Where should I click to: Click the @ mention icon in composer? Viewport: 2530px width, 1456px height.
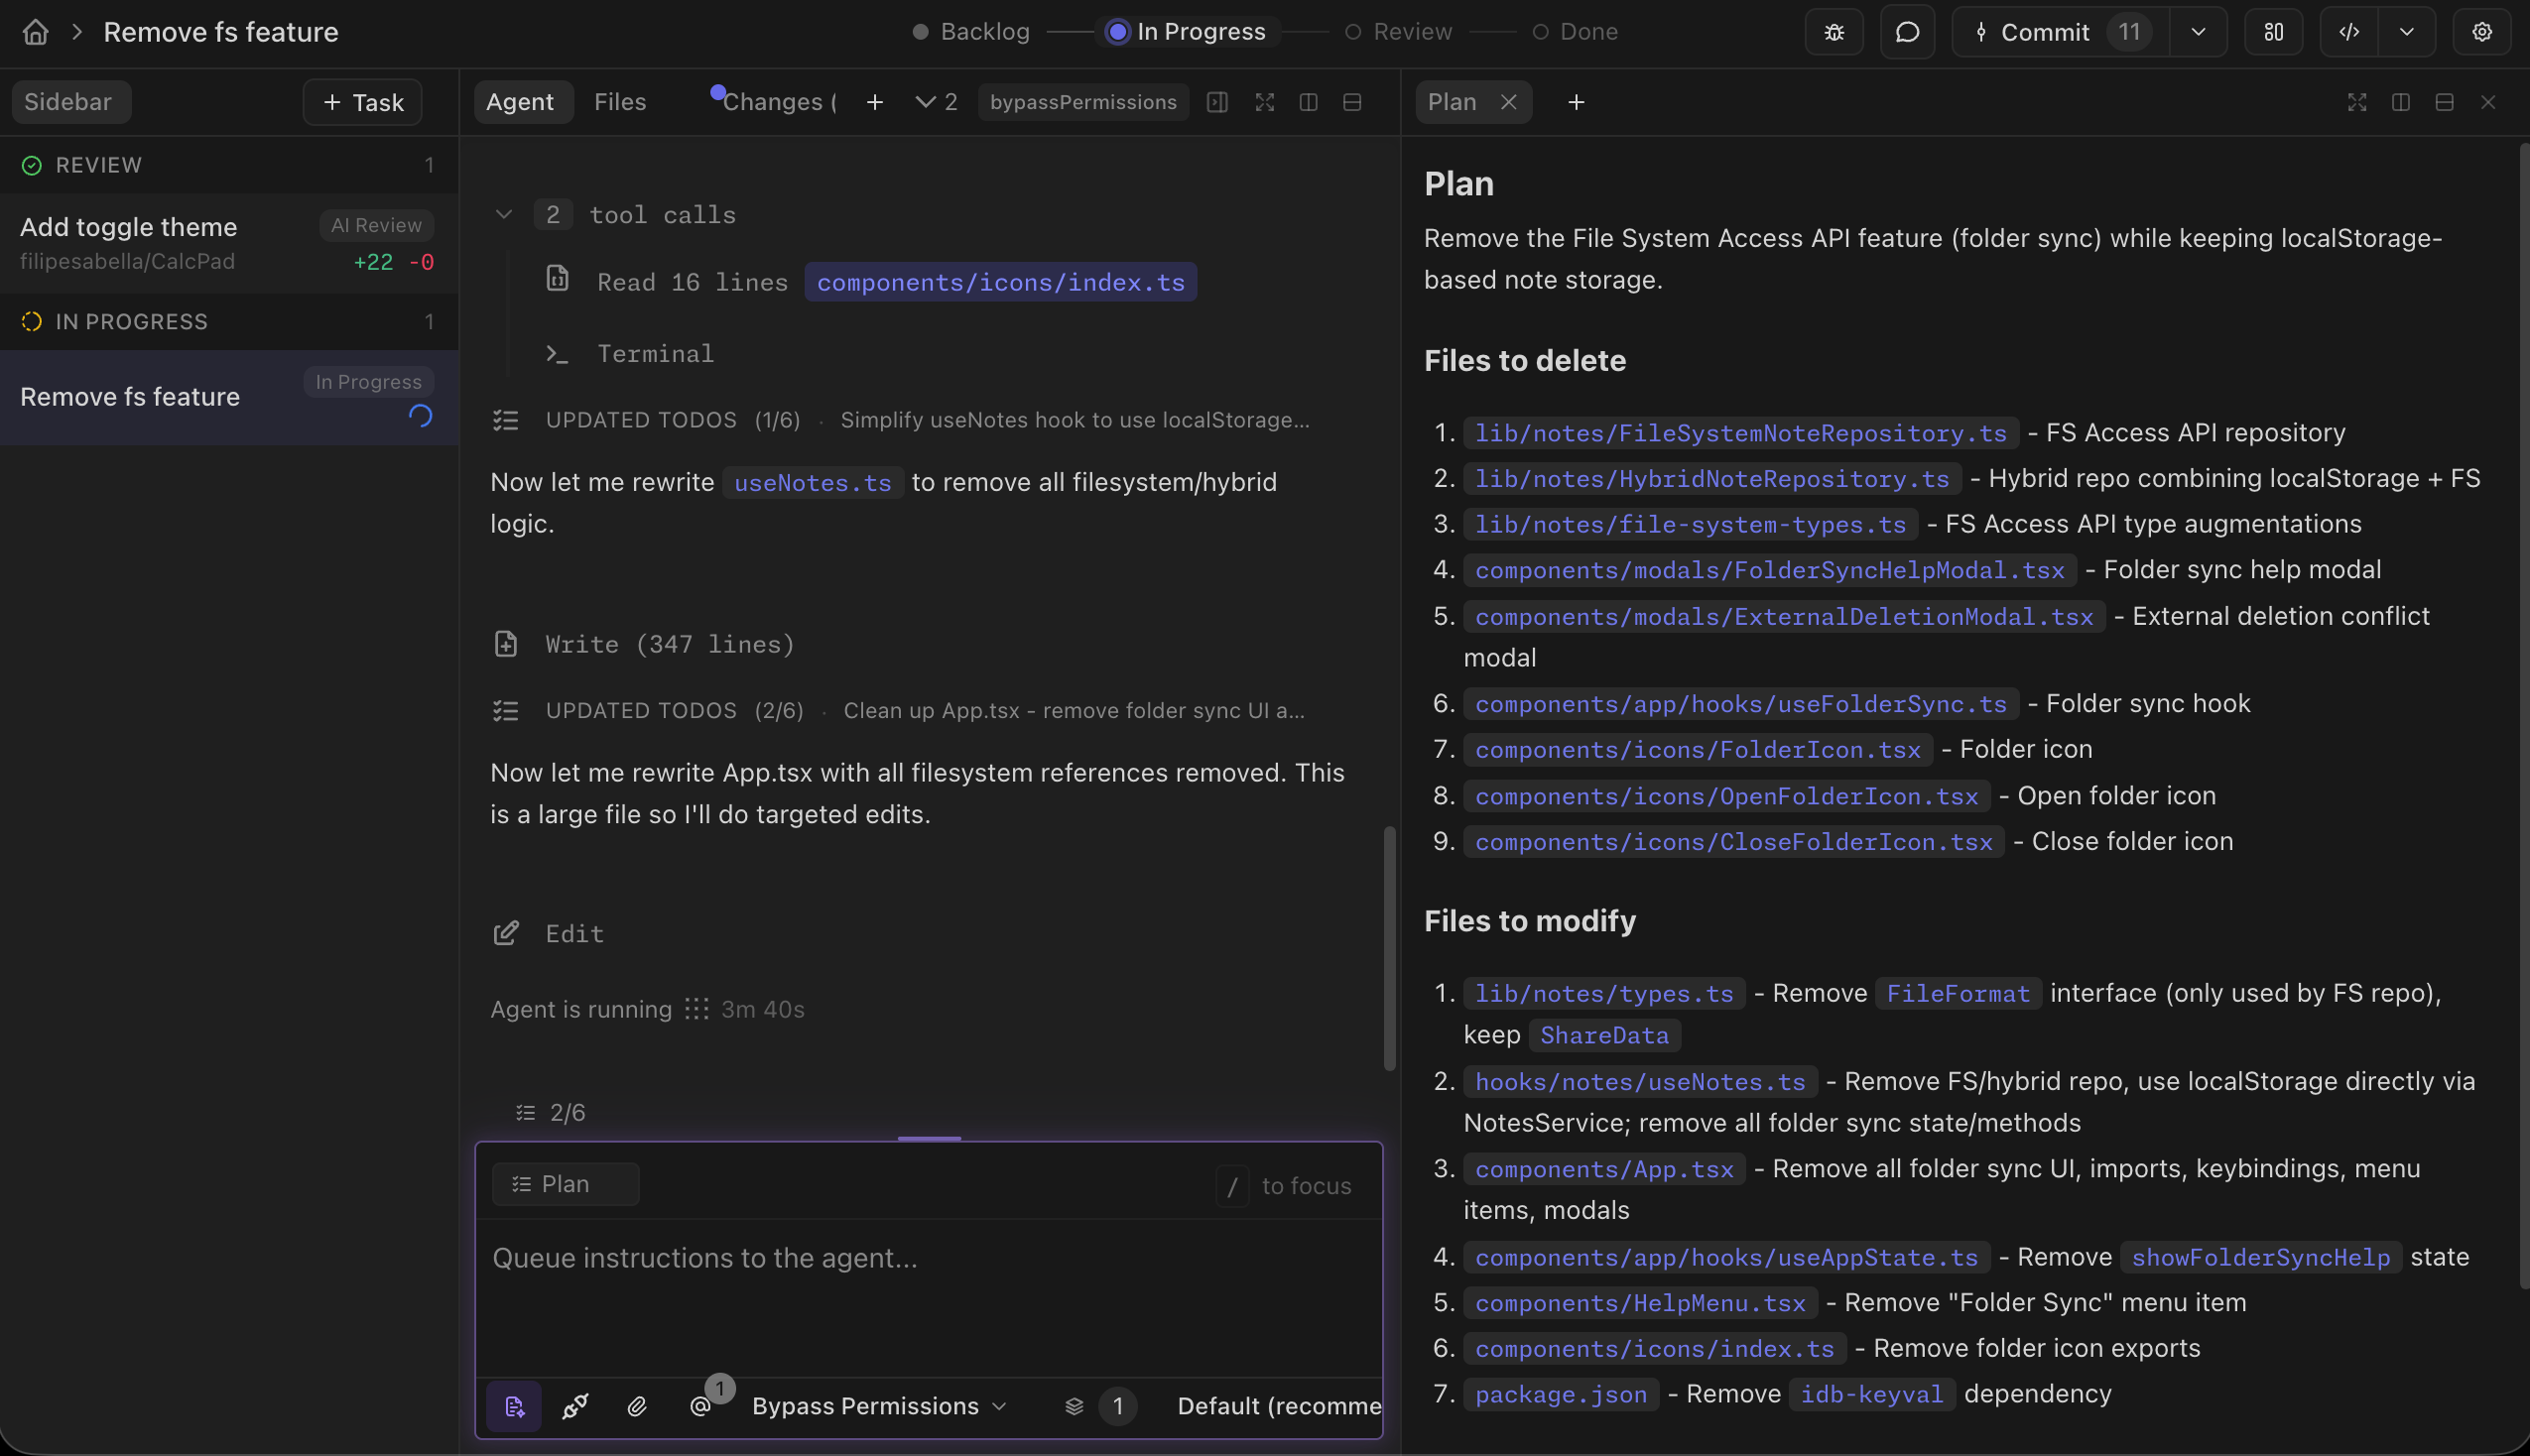tap(700, 1406)
